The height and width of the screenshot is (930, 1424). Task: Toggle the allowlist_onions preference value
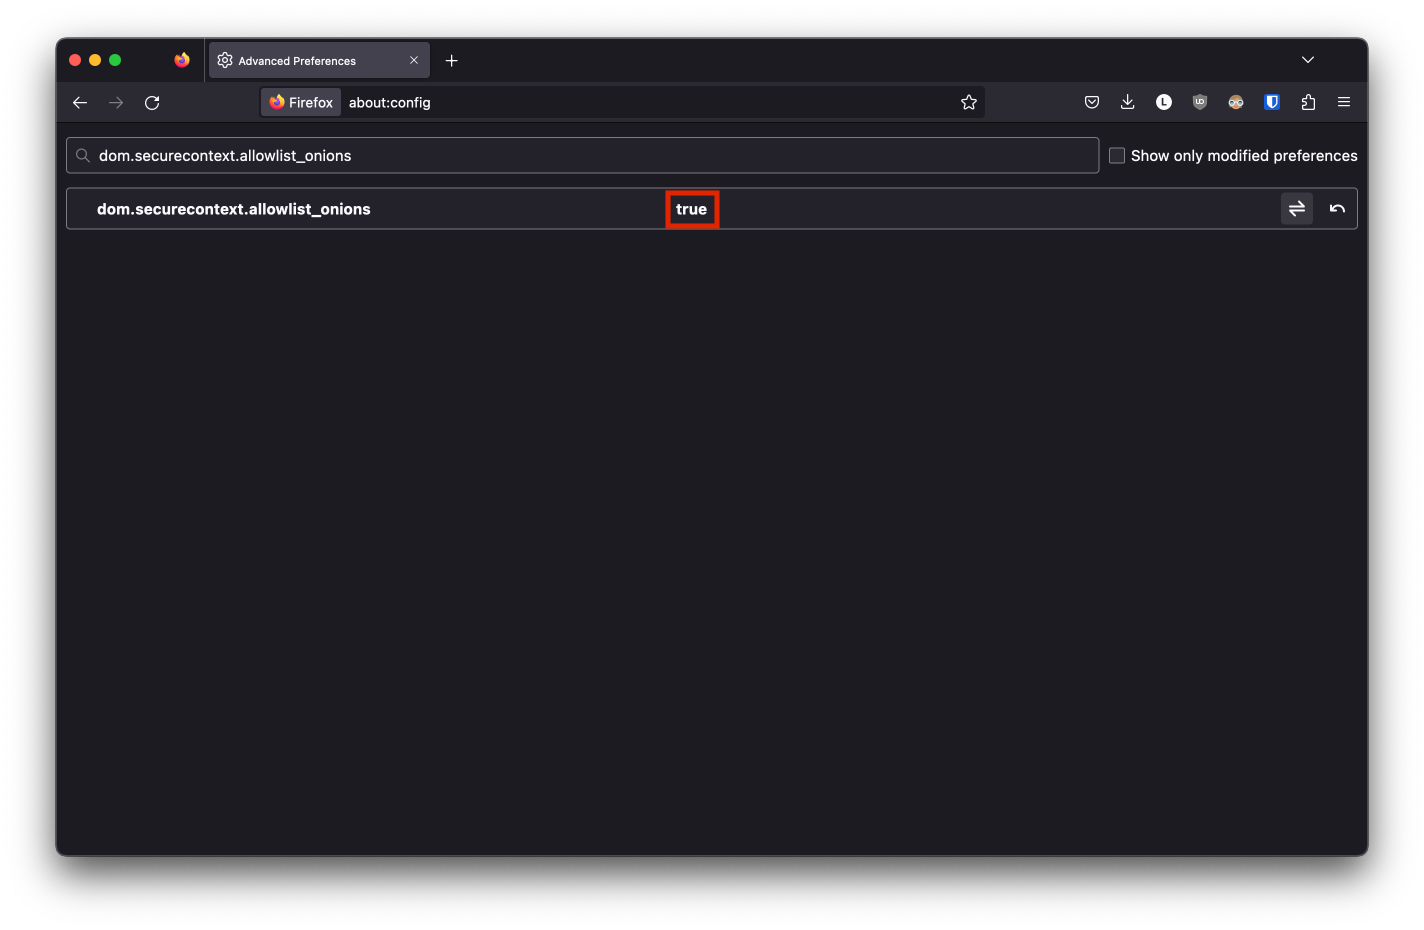coord(1297,209)
